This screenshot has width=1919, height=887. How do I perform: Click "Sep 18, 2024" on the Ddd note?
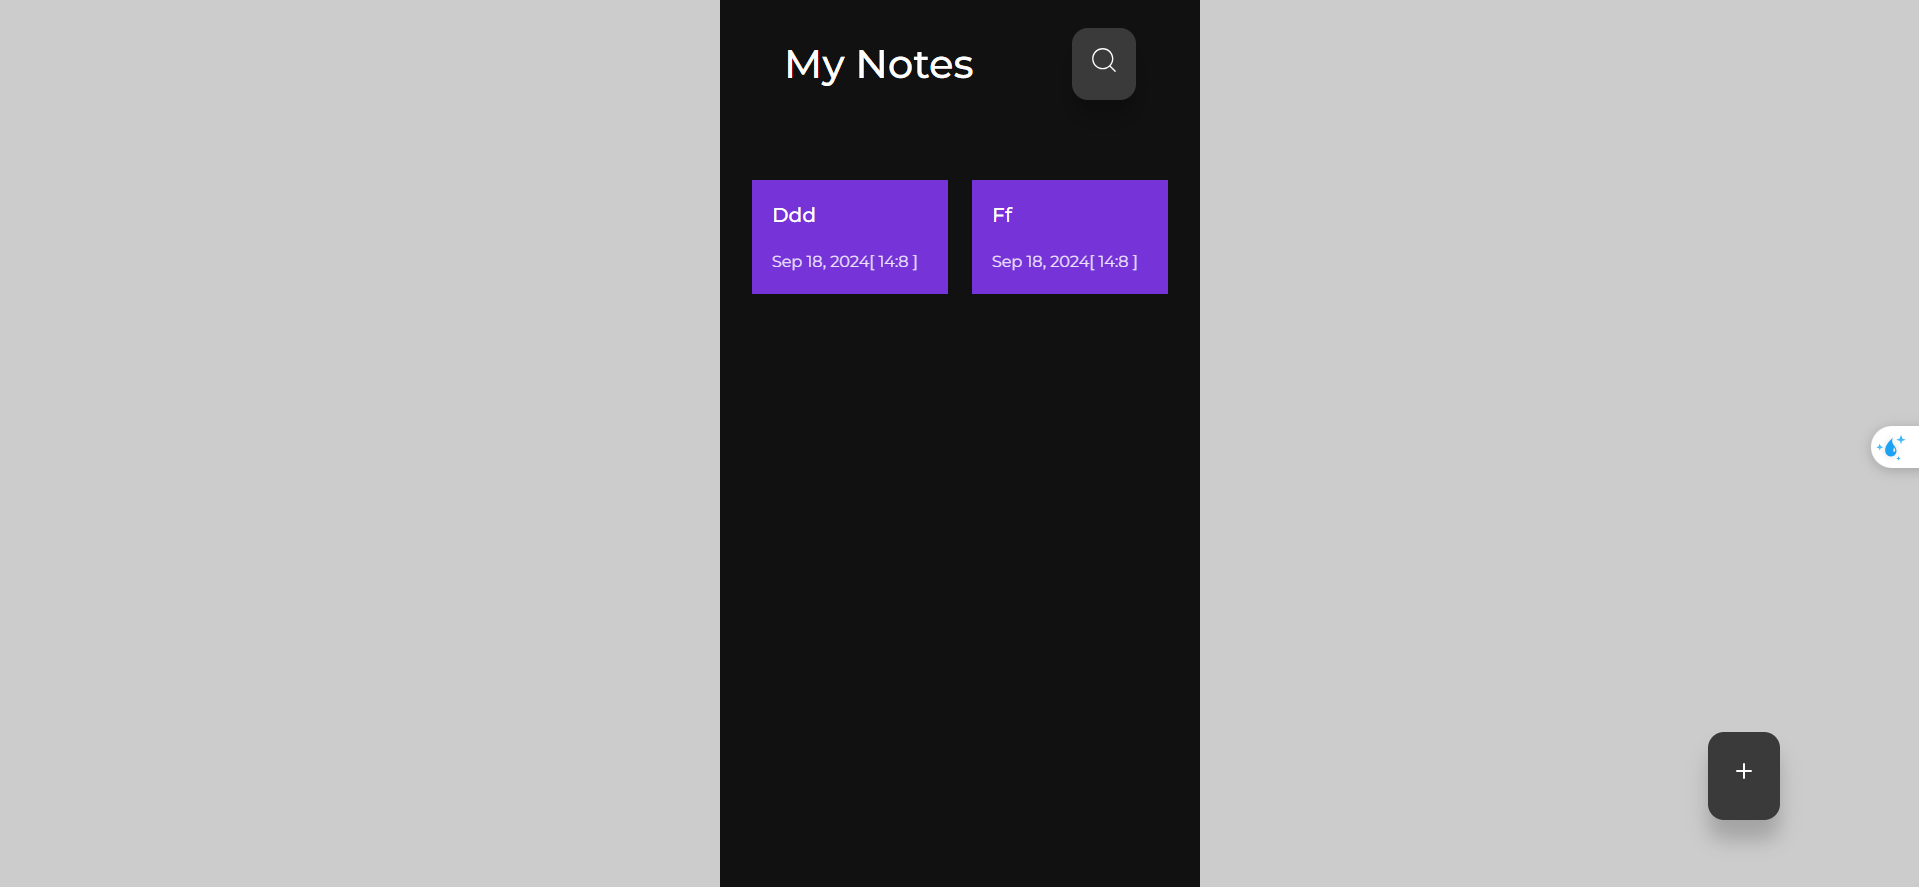click(820, 262)
